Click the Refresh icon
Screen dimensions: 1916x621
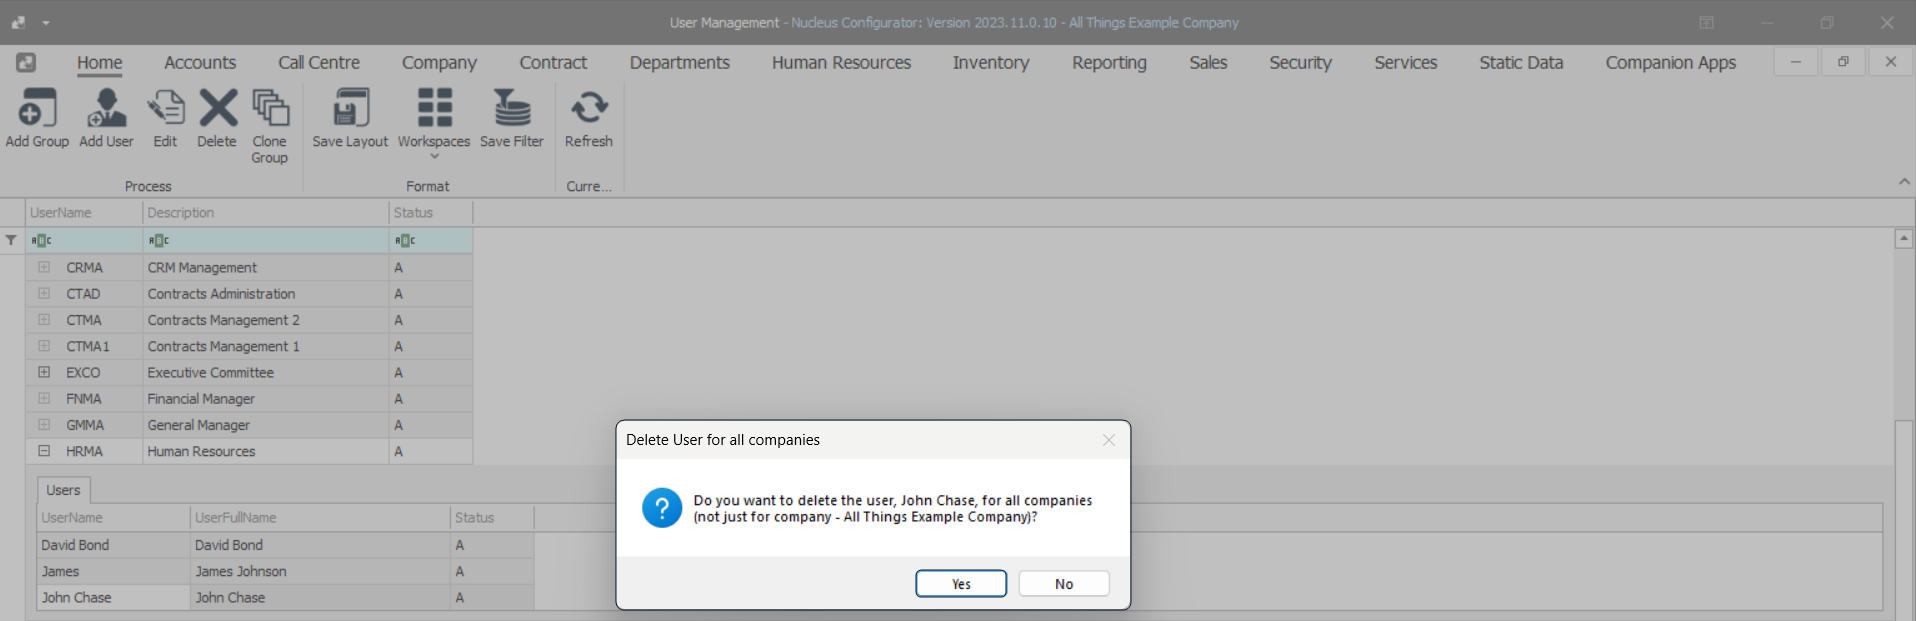[589, 108]
